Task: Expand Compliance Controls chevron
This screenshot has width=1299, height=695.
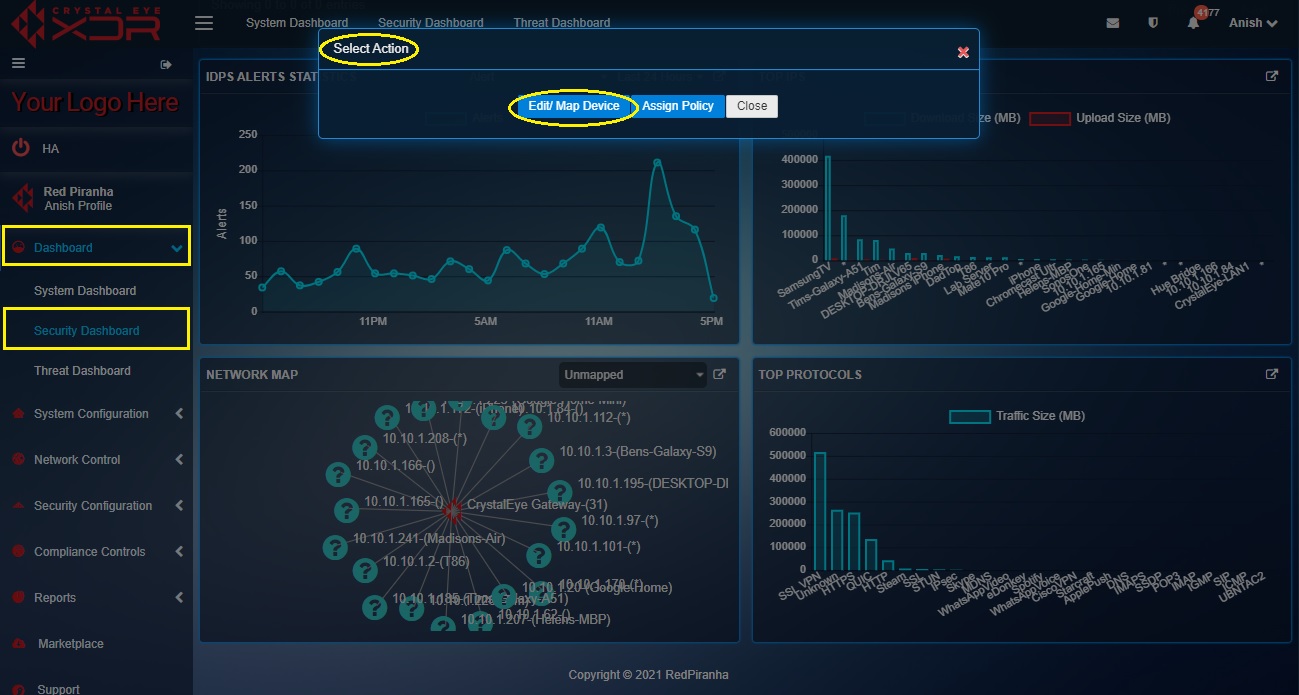Action: coord(179,551)
